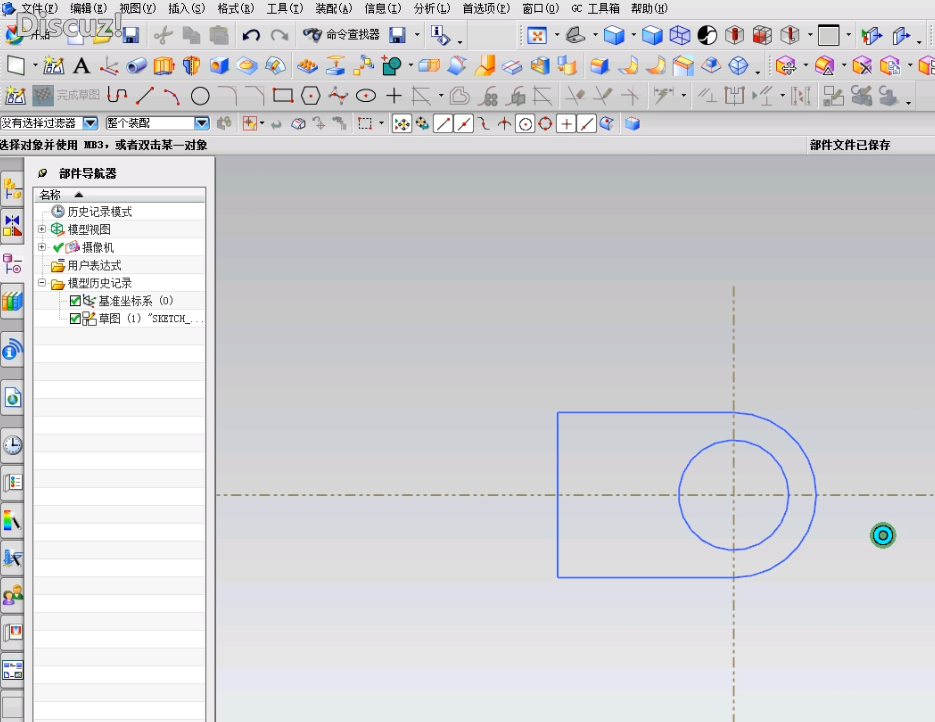Uncheck the 草图 (1) SKETCH checkbox
The image size is (935, 722).
(x=75, y=318)
